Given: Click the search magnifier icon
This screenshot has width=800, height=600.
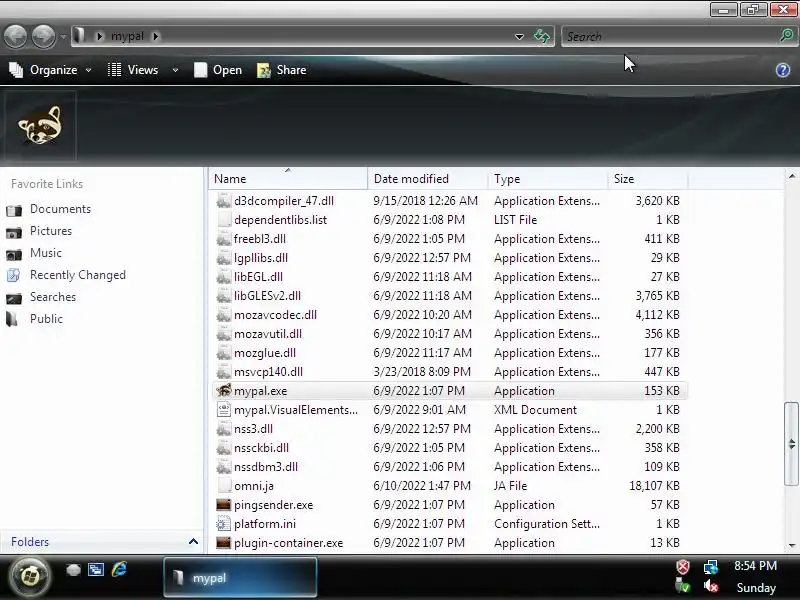Looking at the screenshot, I should tap(786, 36).
